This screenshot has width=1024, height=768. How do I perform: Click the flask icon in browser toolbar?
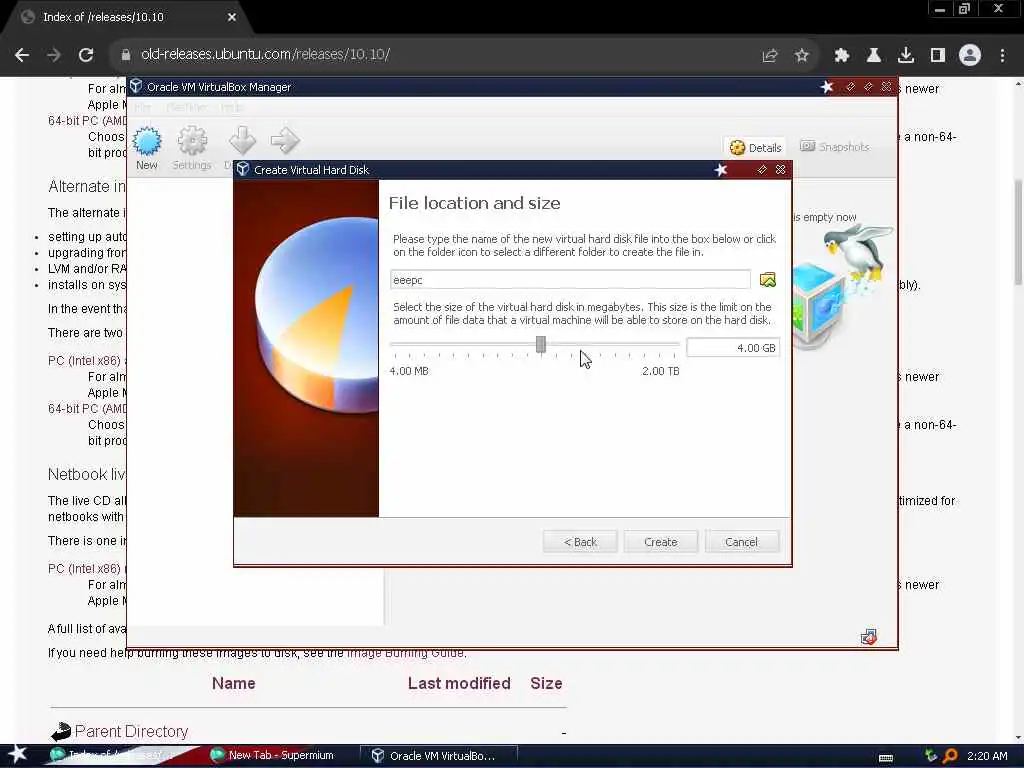click(x=874, y=56)
